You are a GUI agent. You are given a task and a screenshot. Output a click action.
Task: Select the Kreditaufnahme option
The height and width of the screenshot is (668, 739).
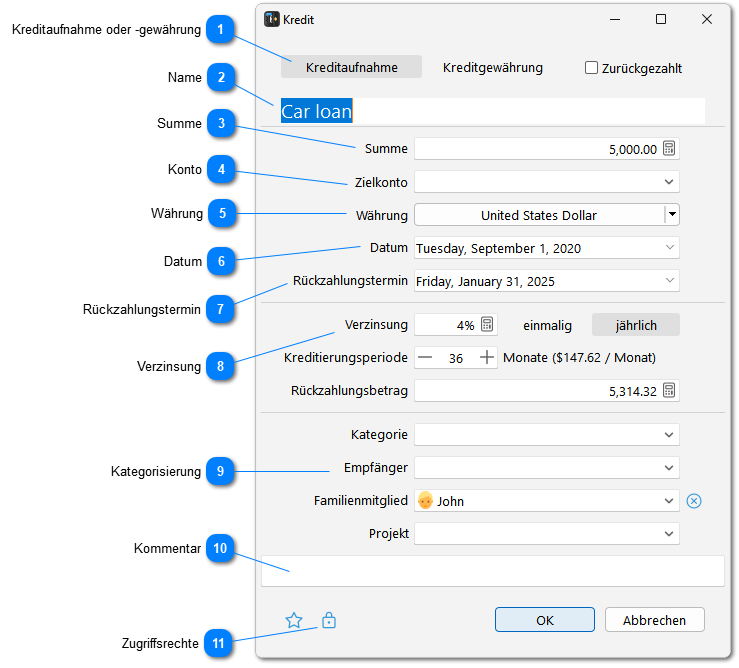point(352,67)
